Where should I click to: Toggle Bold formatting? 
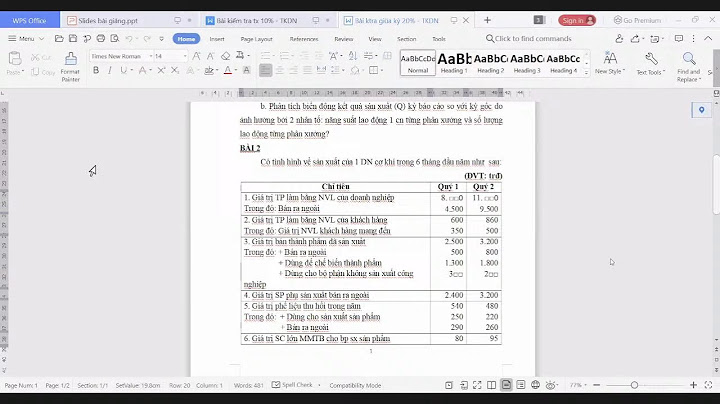coord(96,70)
